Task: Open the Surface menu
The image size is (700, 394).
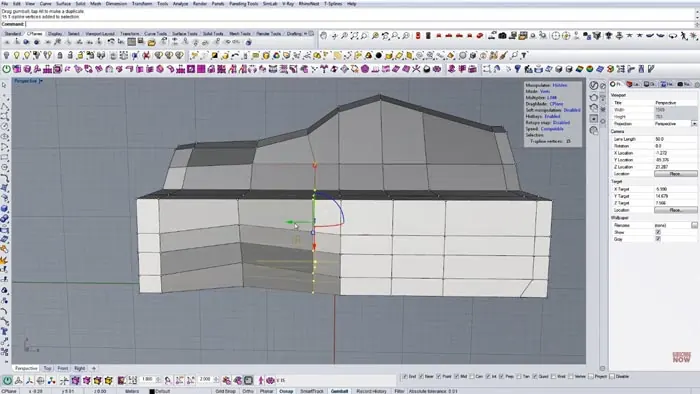Action: pyautogui.click(x=63, y=4)
